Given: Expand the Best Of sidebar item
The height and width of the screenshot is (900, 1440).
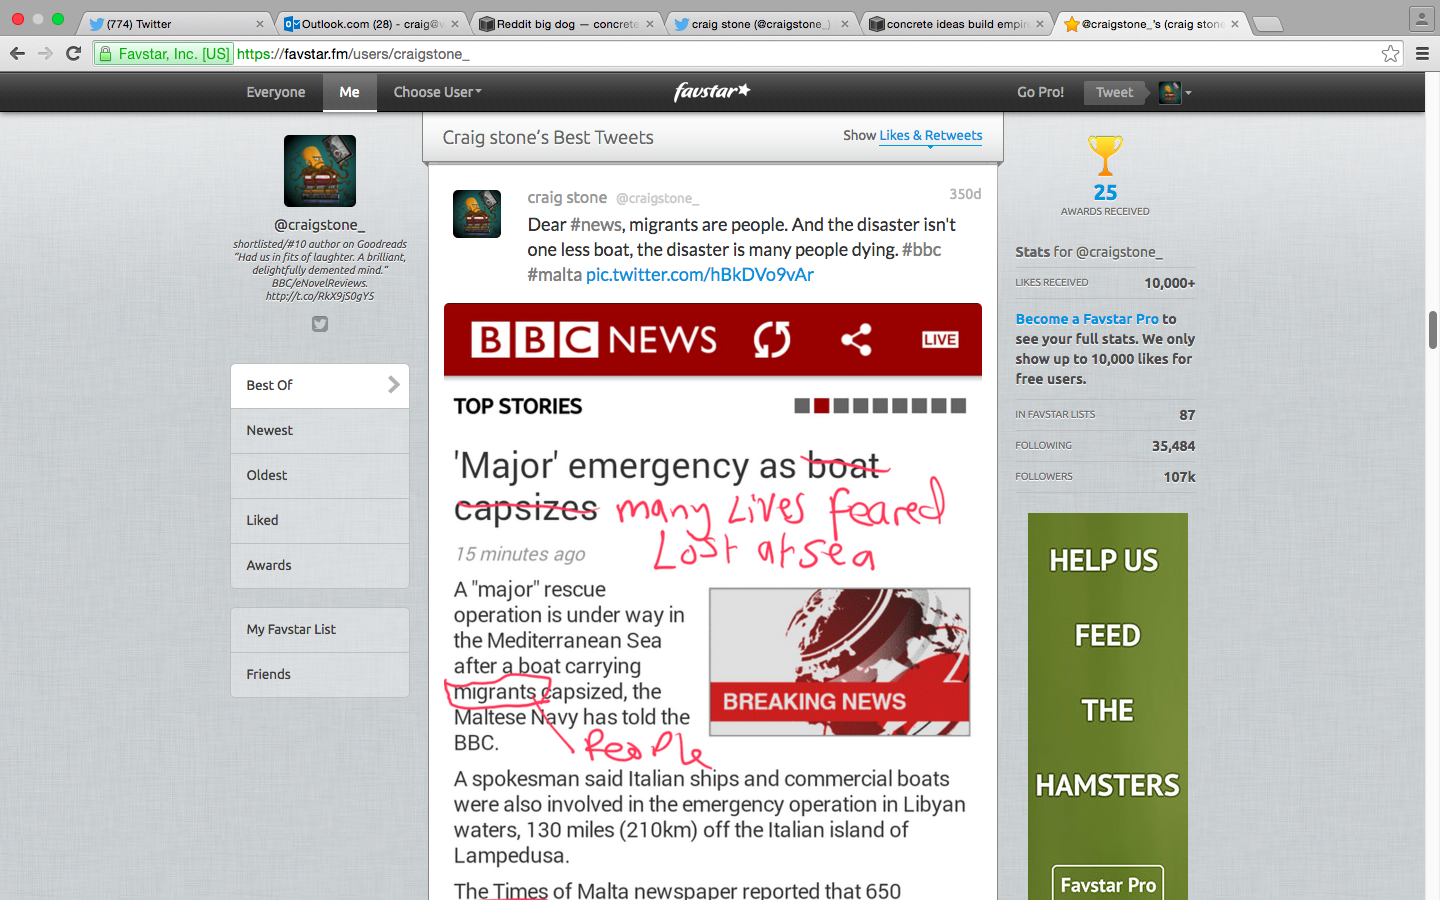Looking at the screenshot, I should click(x=320, y=385).
